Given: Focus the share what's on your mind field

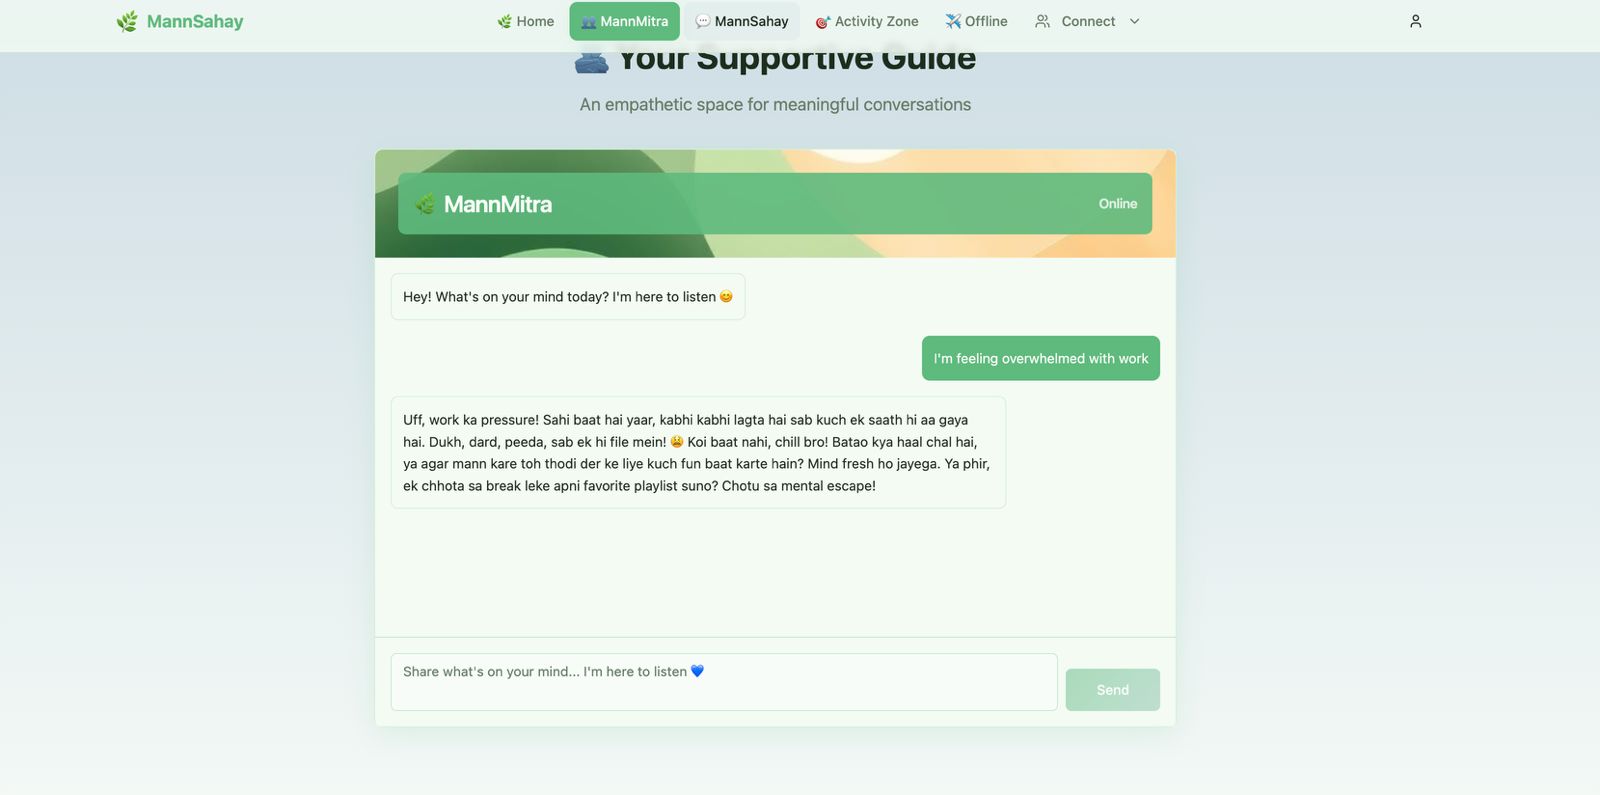Looking at the screenshot, I should [x=724, y=682].
